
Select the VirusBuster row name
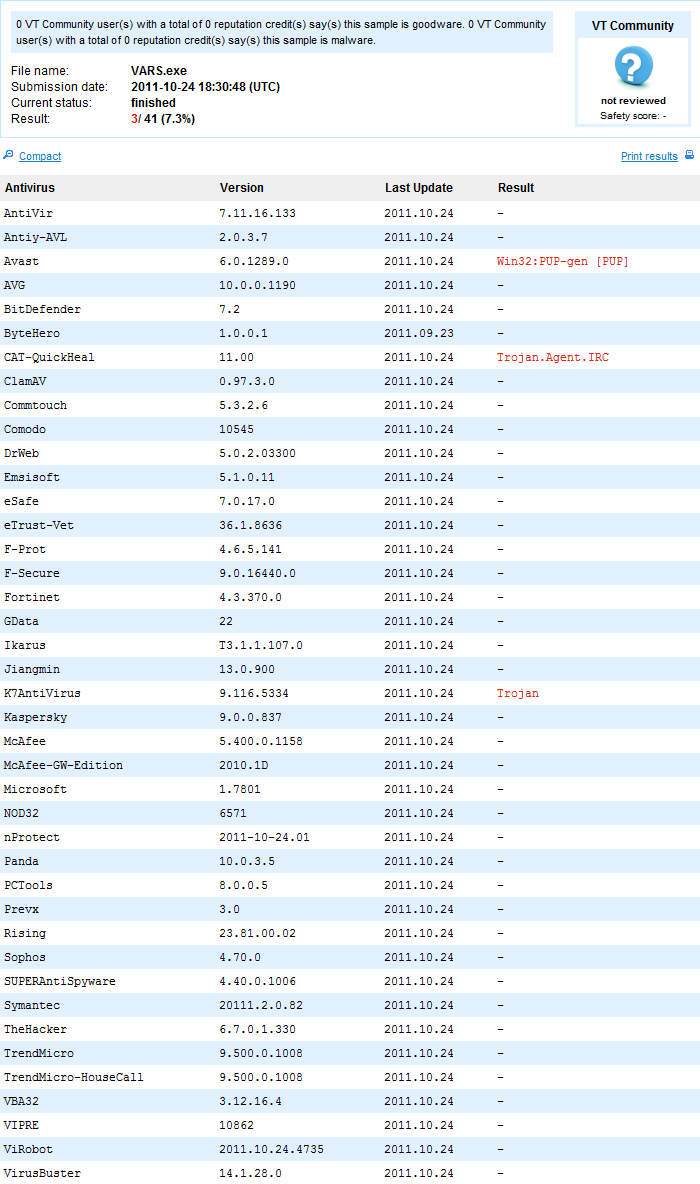coord(42,1173)
